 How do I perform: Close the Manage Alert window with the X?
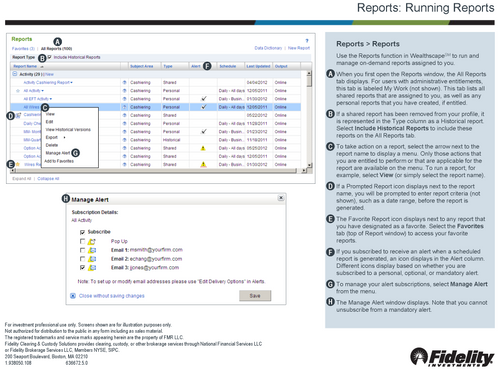click(x=281, y=198)
